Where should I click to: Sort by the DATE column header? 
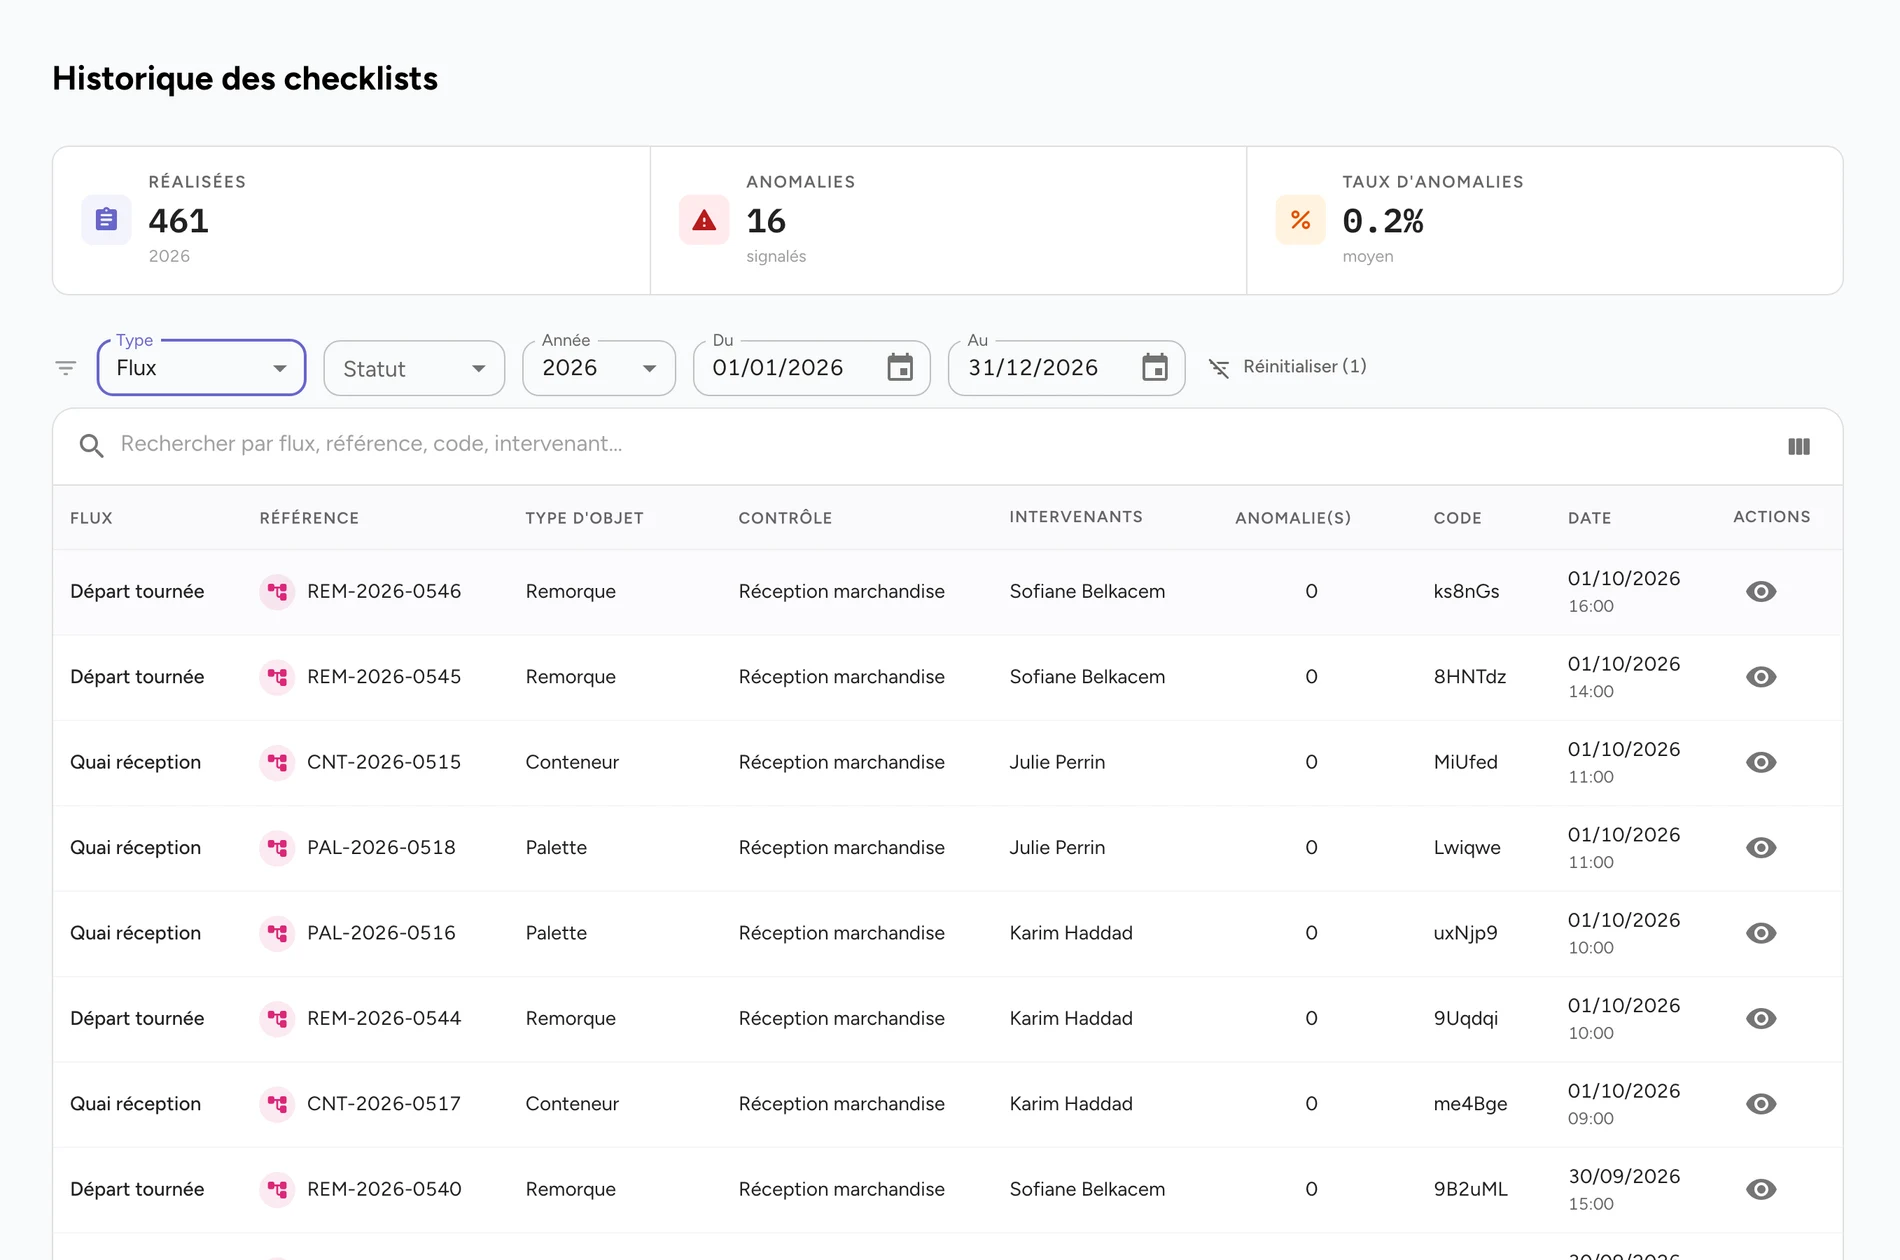pos(1589,518)
